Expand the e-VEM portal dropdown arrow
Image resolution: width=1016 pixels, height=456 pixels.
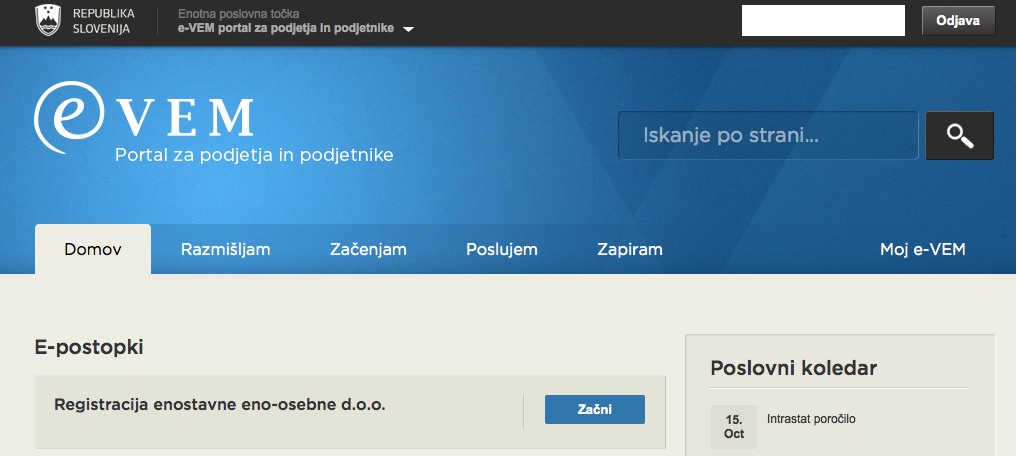coord(408,29)
